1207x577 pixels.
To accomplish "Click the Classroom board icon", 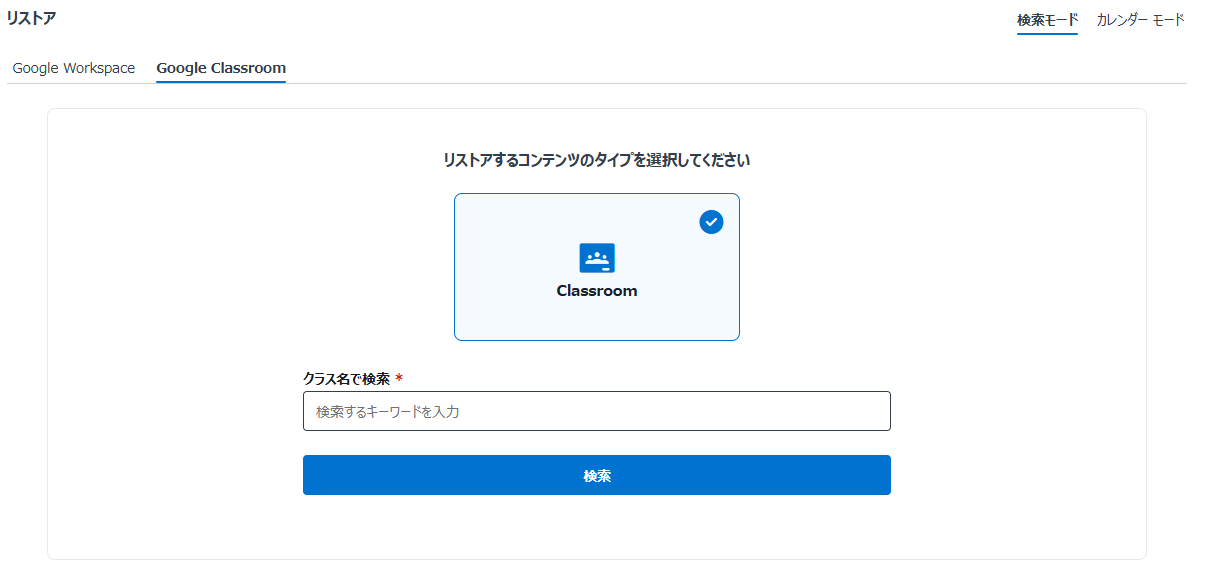I will [x=597, y=258].
